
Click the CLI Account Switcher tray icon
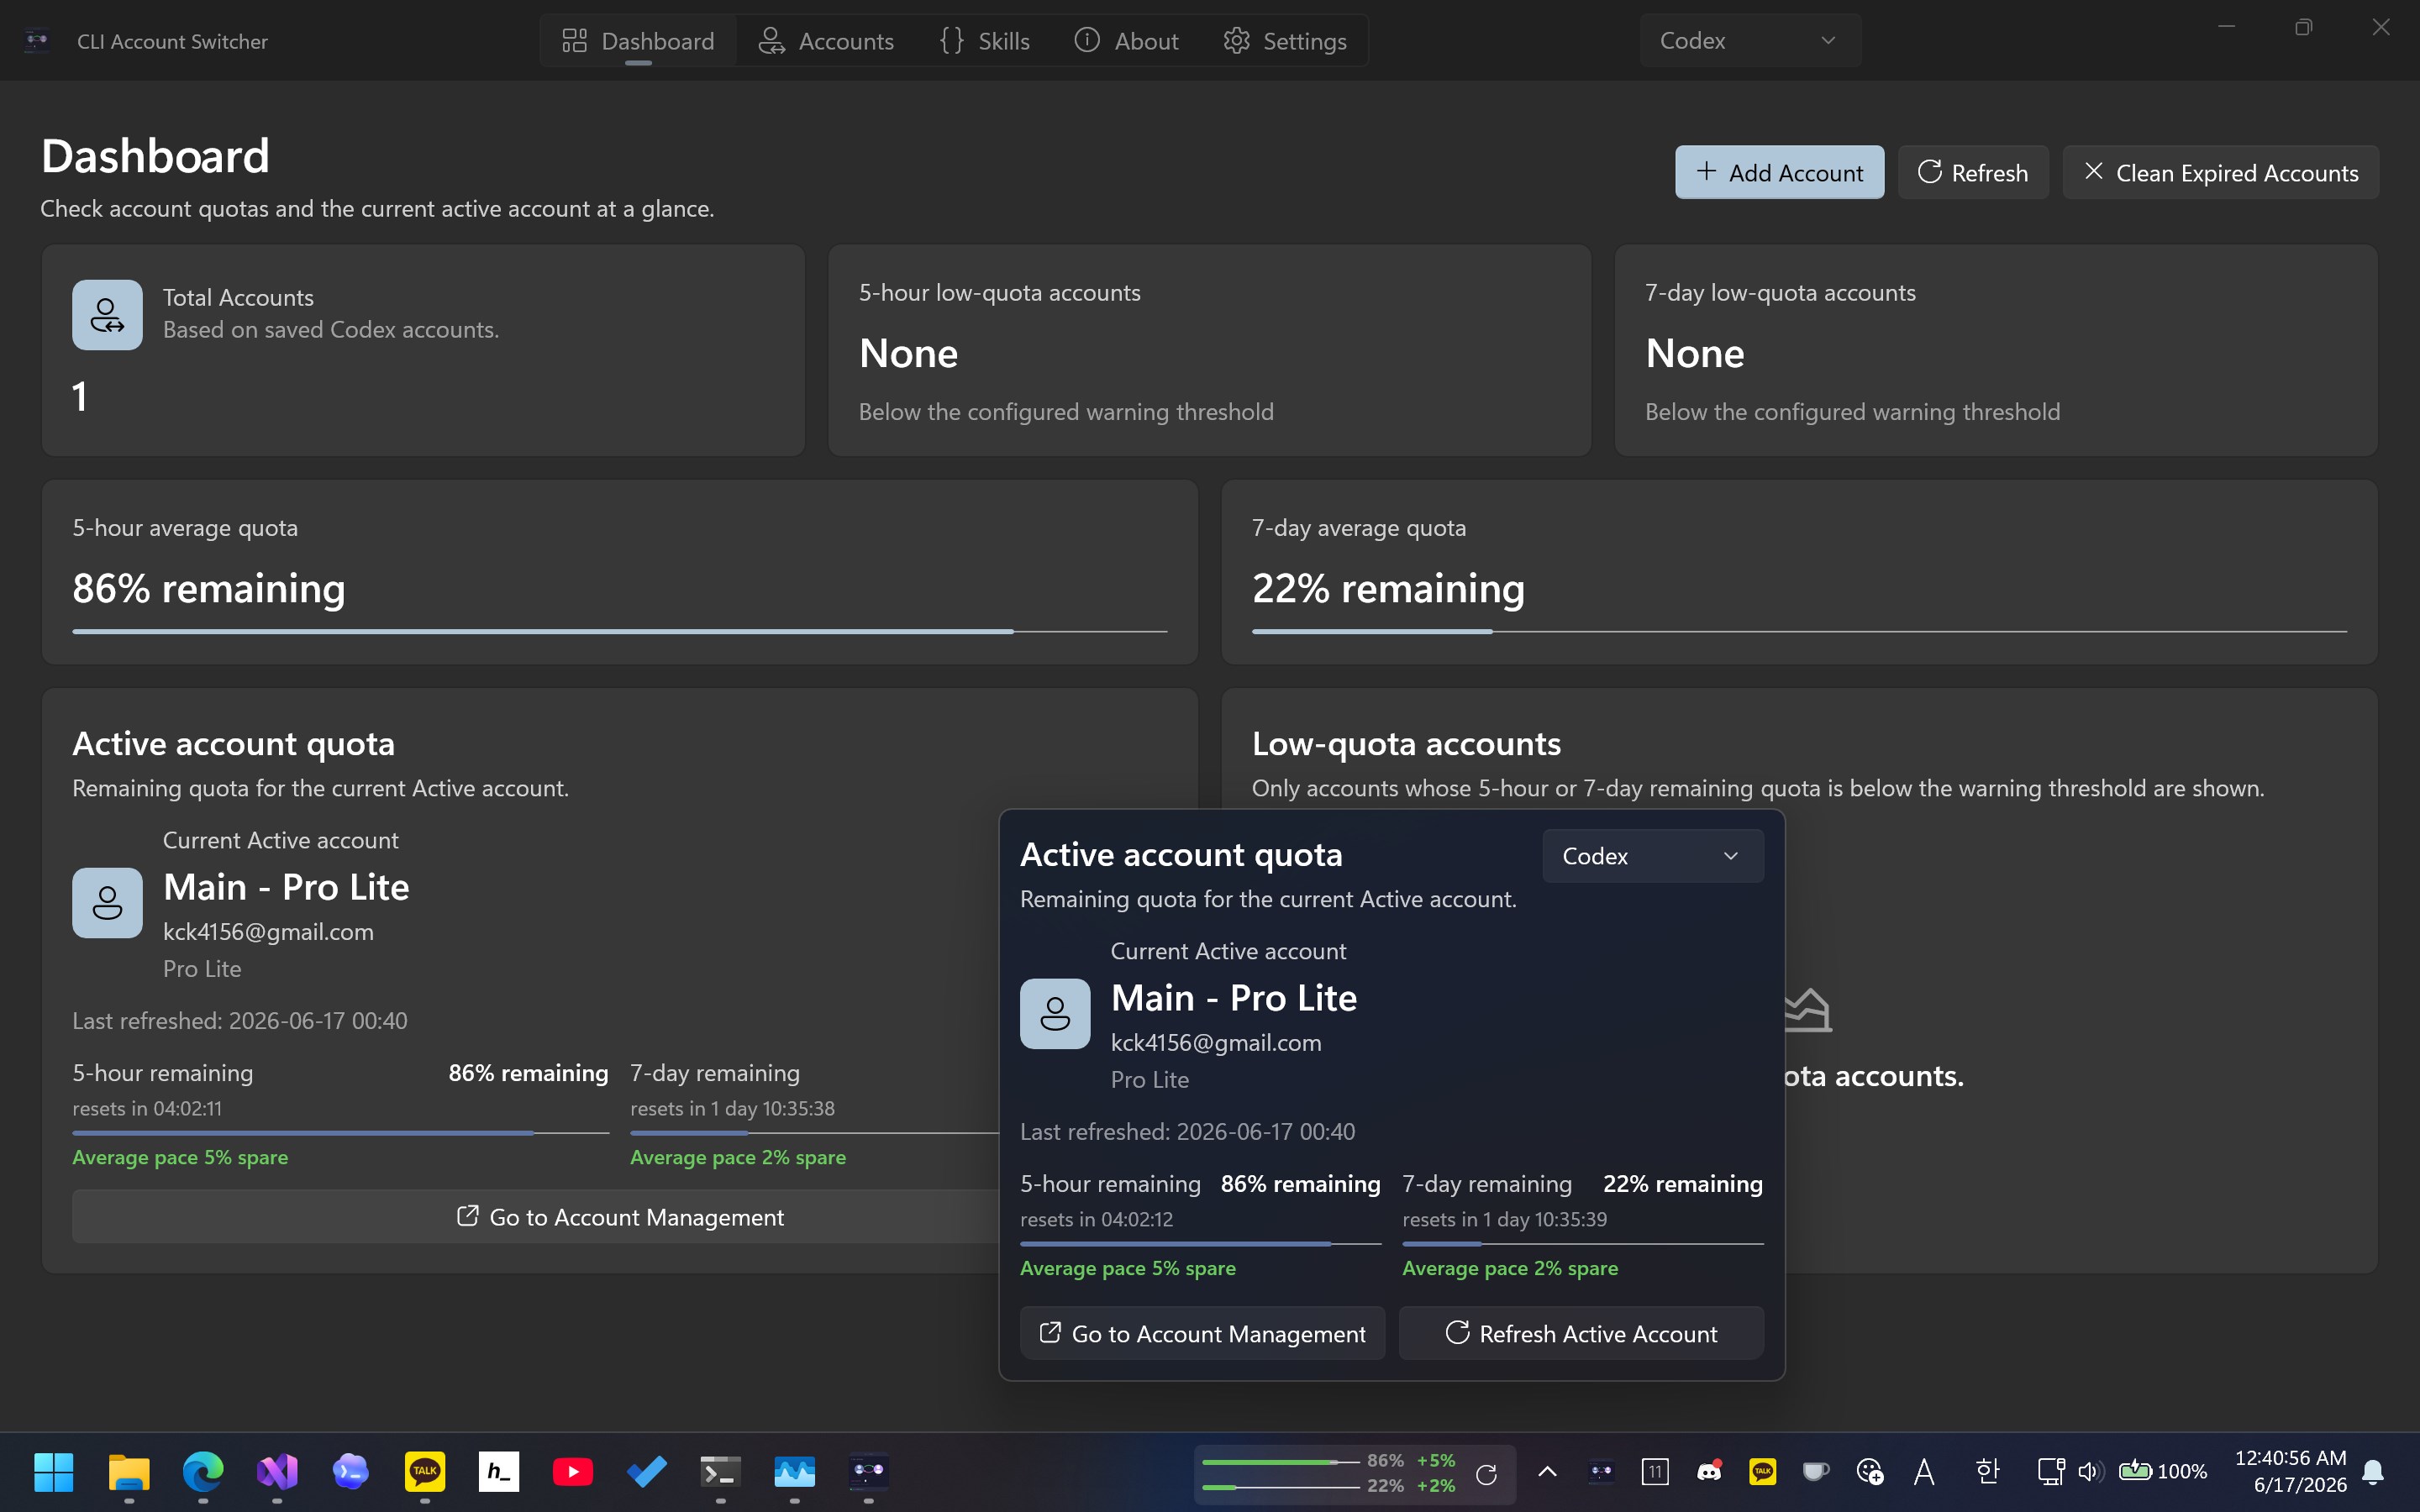[x=1601, y=1471]
